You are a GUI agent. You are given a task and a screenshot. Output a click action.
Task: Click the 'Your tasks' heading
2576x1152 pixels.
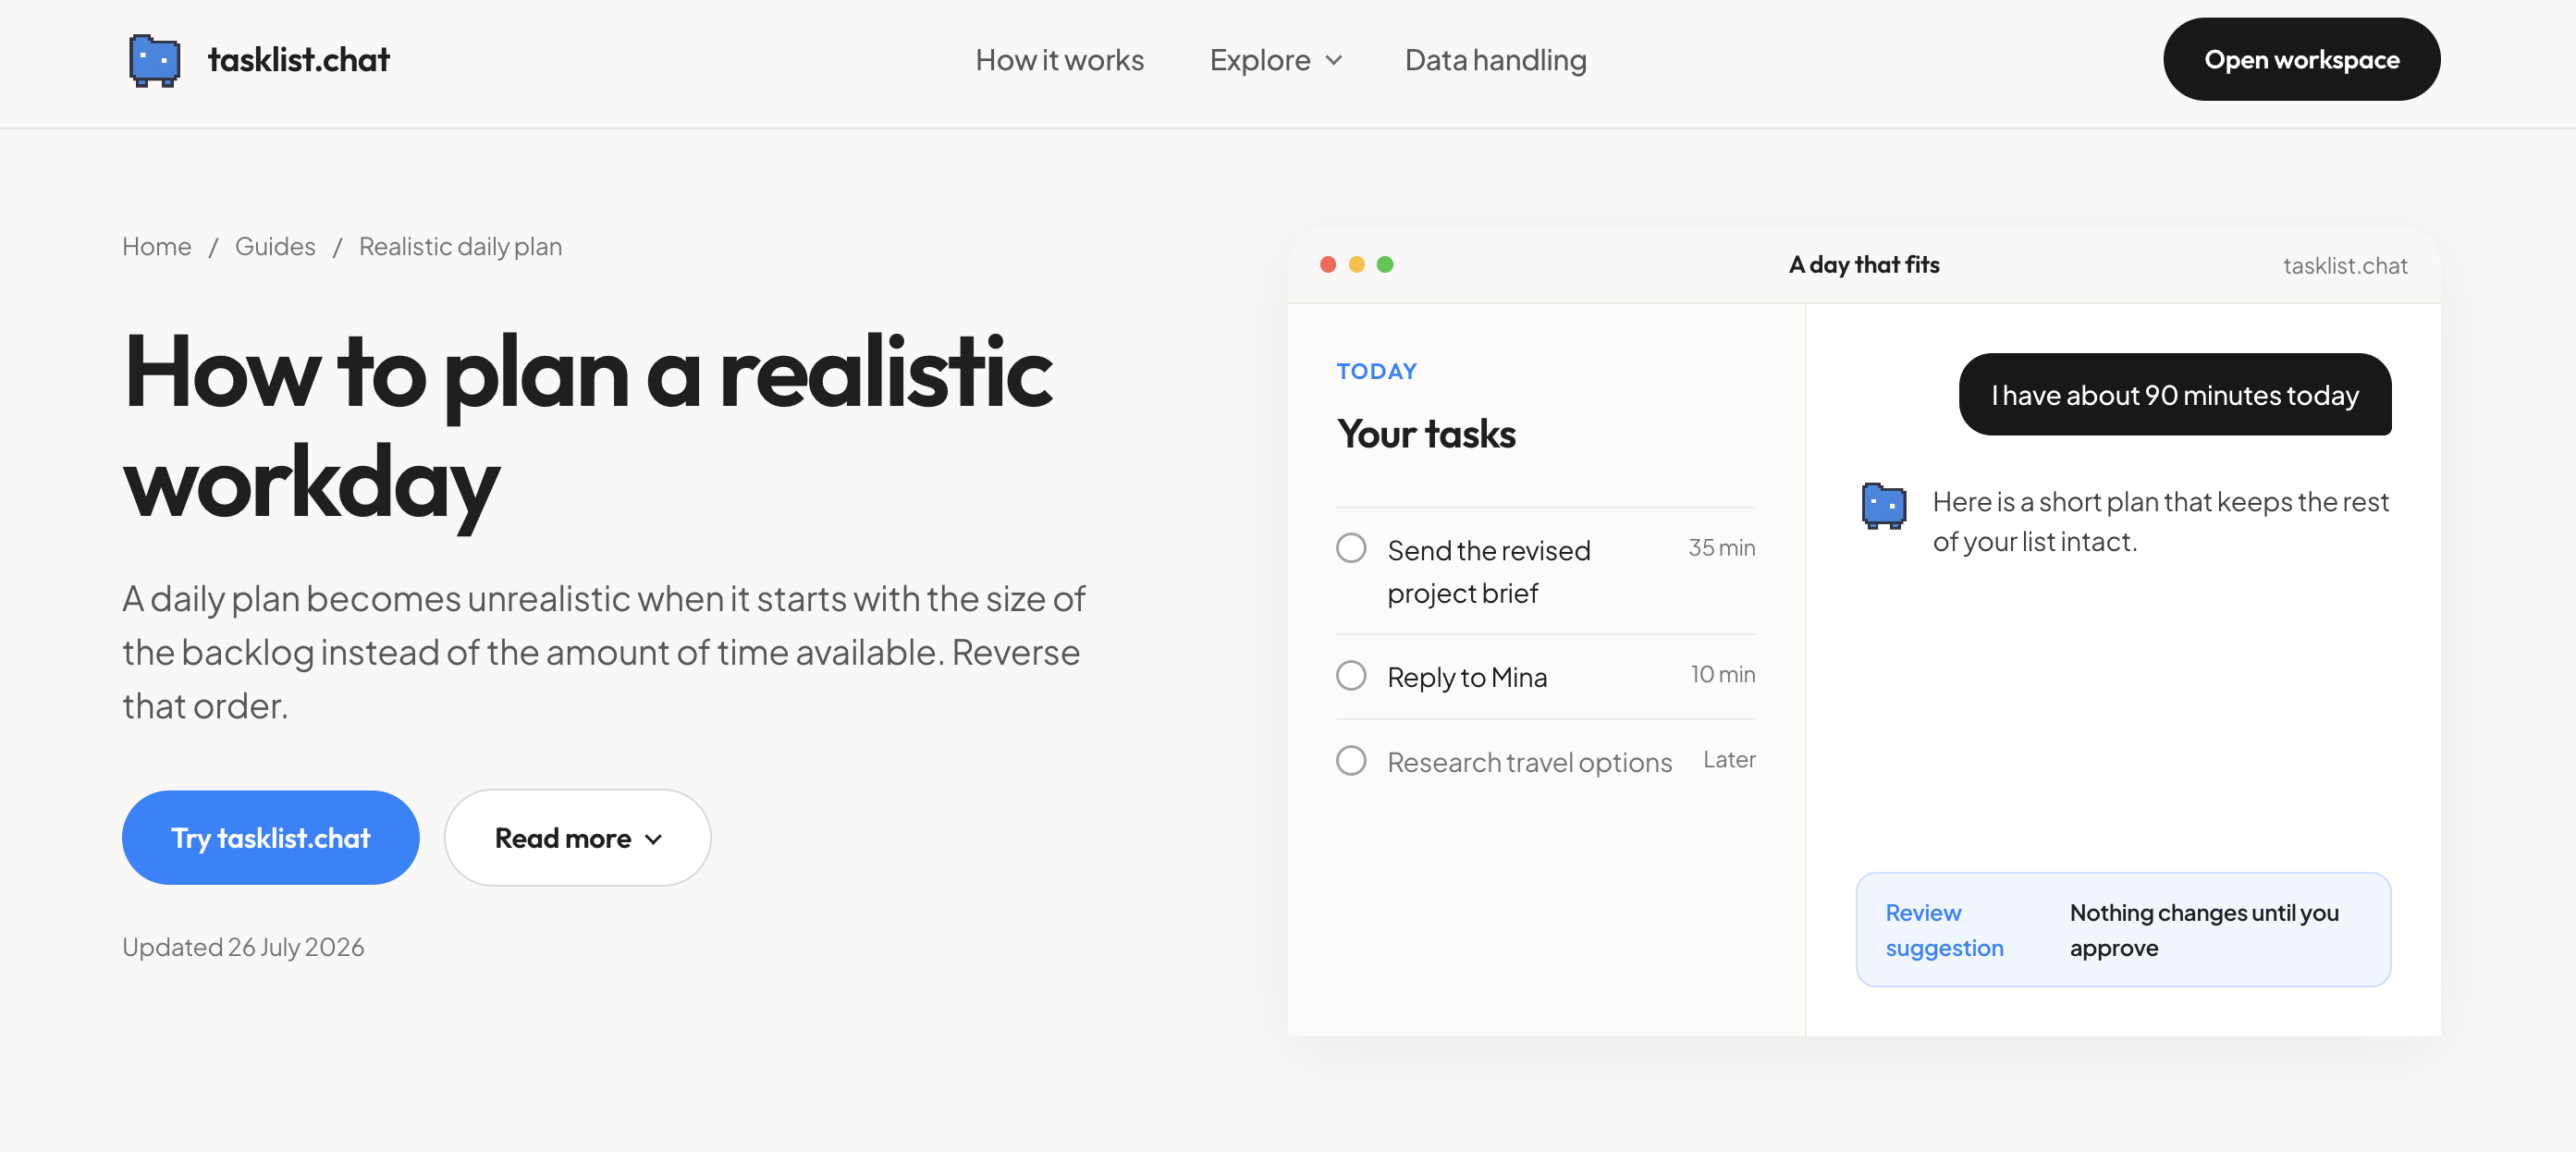pos(1425,434)
